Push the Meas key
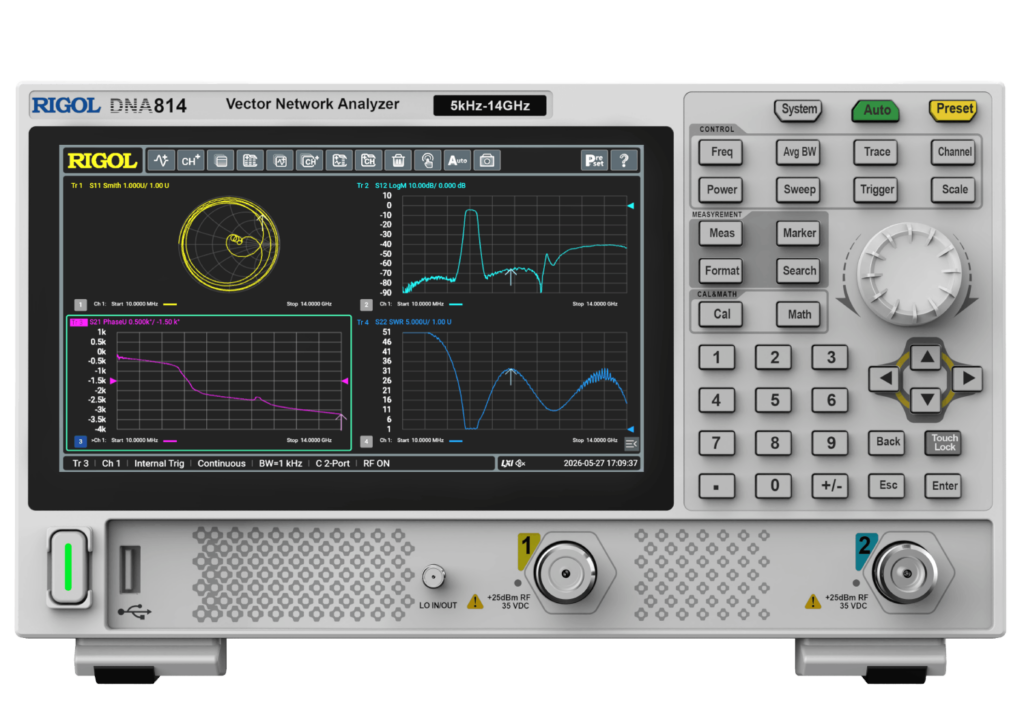Viewport: 1024px width, 724px height. click(721, 233)
